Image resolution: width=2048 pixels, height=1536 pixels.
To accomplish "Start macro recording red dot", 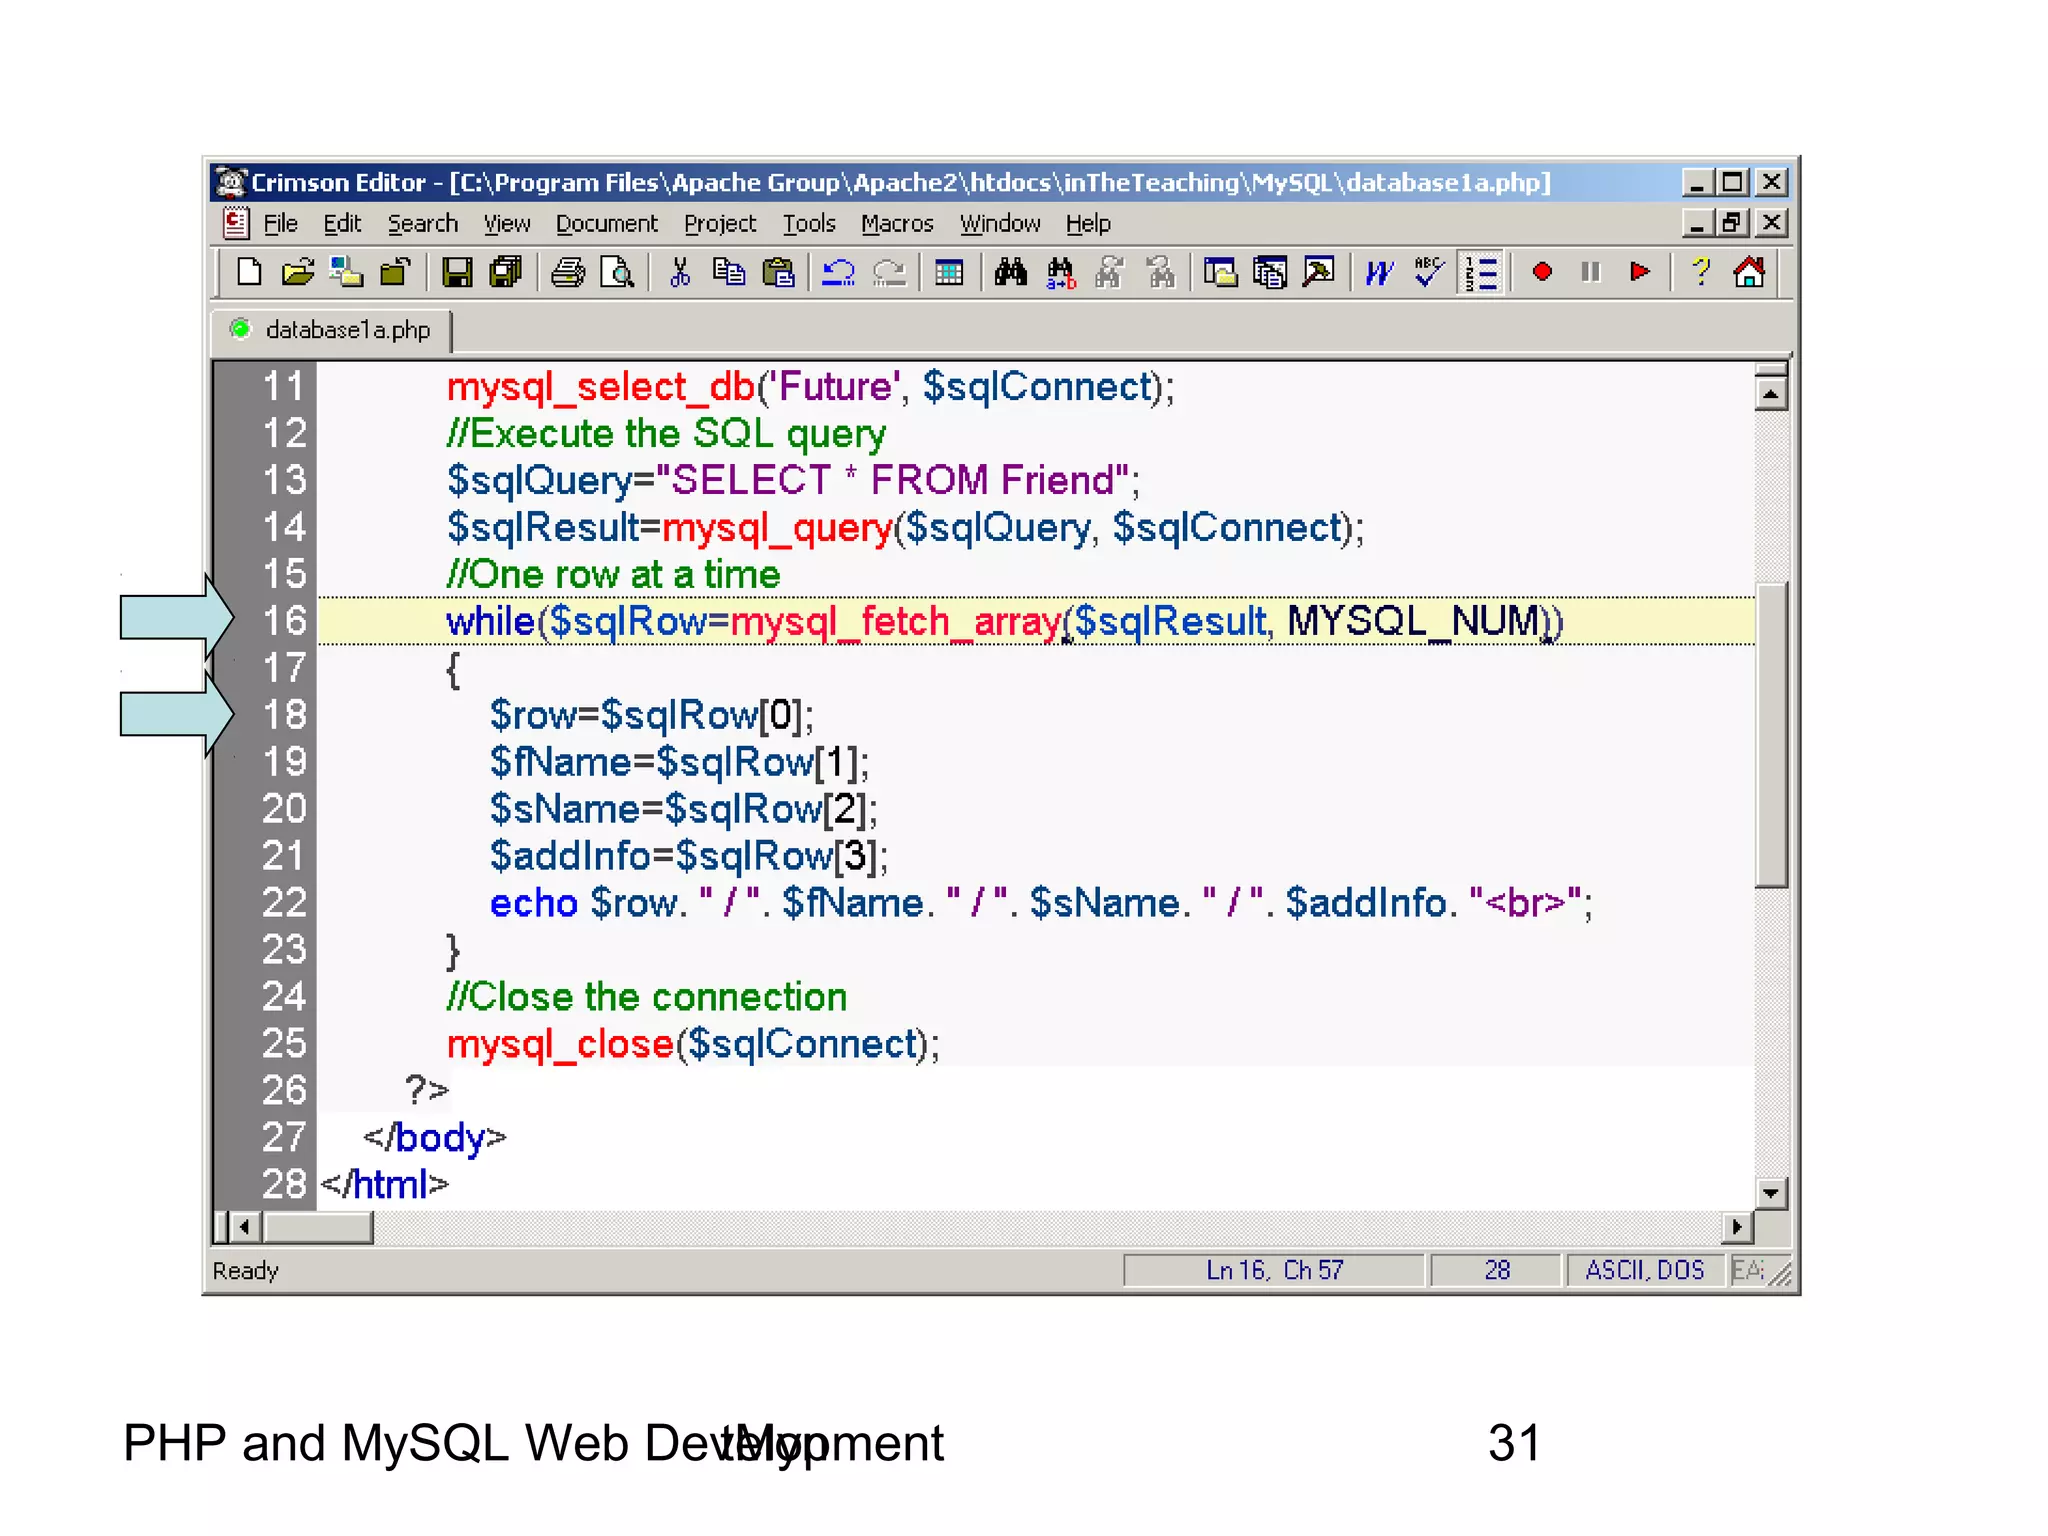I will 1542,272.
